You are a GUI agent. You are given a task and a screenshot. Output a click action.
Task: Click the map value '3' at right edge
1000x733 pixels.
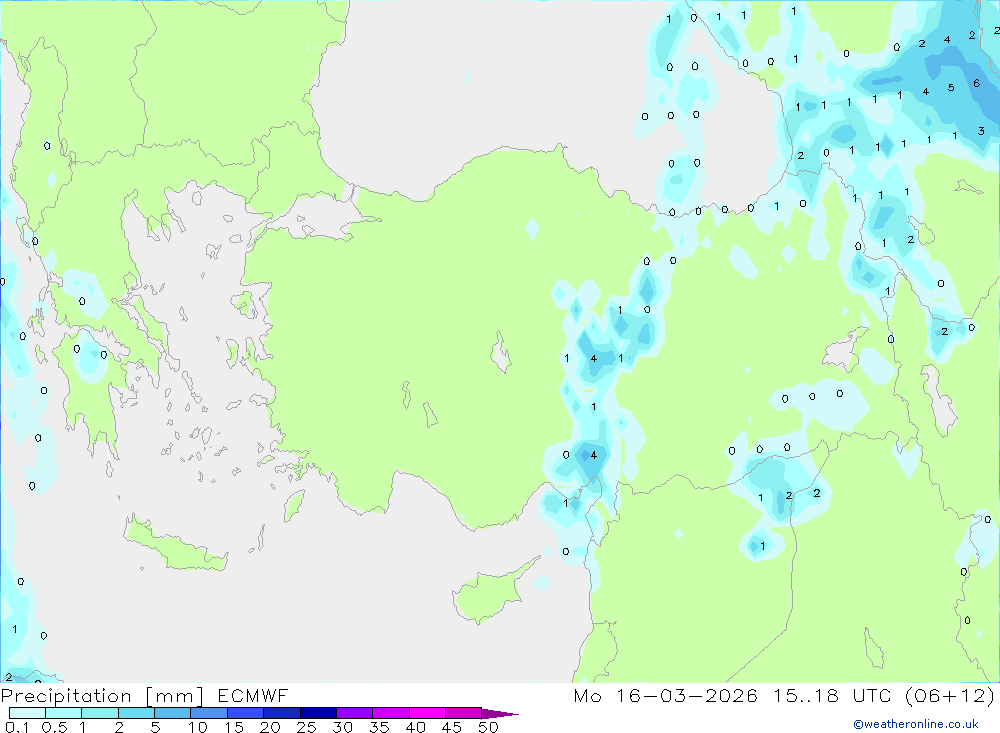click(981, 131)
